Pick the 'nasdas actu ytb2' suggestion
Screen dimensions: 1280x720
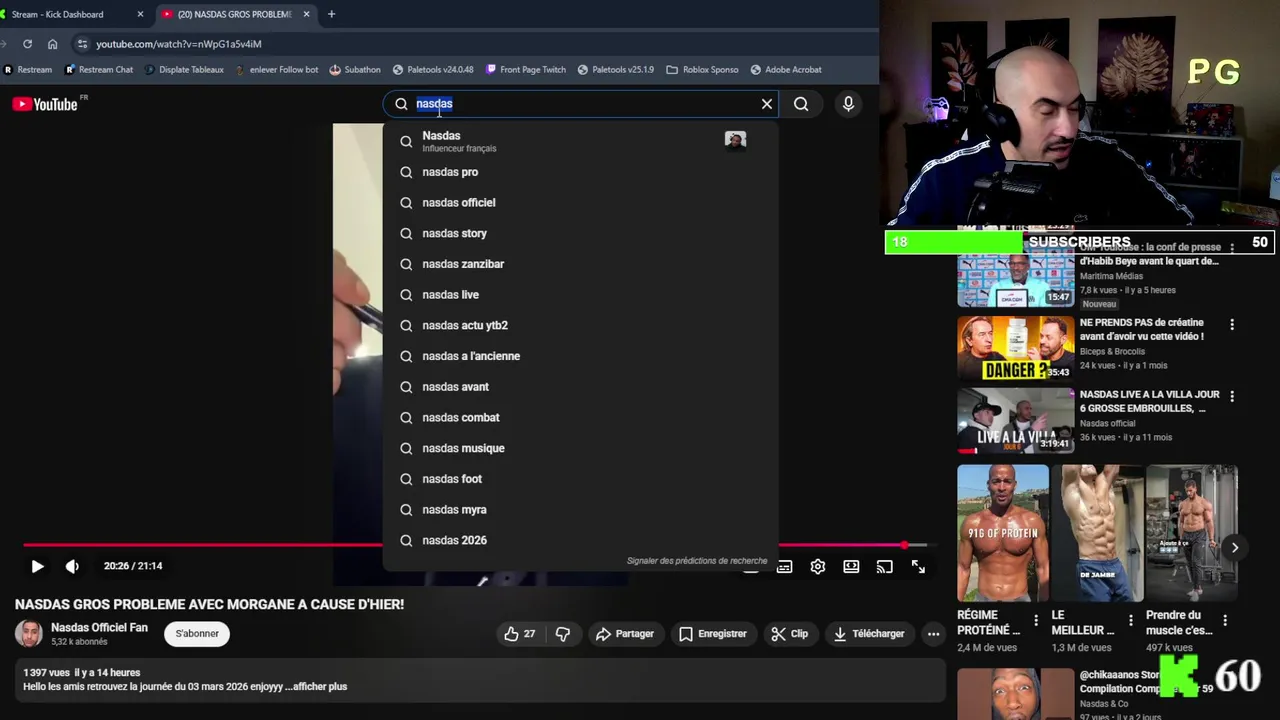(x=580, y=325)
